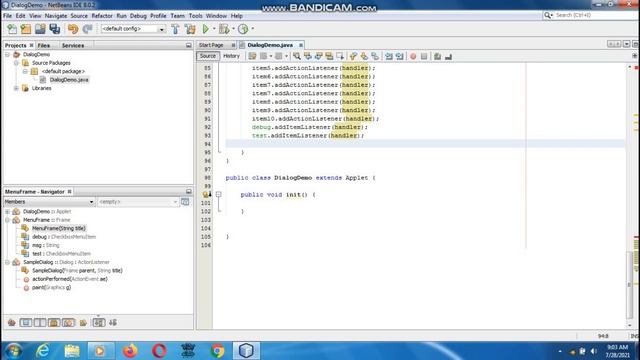
Task: Open the Profile Project dropdown arrow
Action: click(252, 29)
